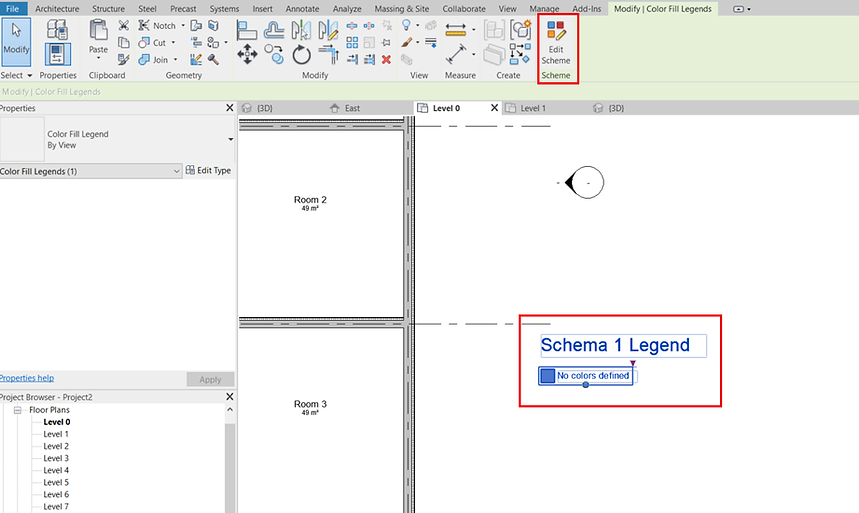Expand the Cut geometry dropdown arrow
This screenshot has height=513, width=859.
(x=173, y=42)
